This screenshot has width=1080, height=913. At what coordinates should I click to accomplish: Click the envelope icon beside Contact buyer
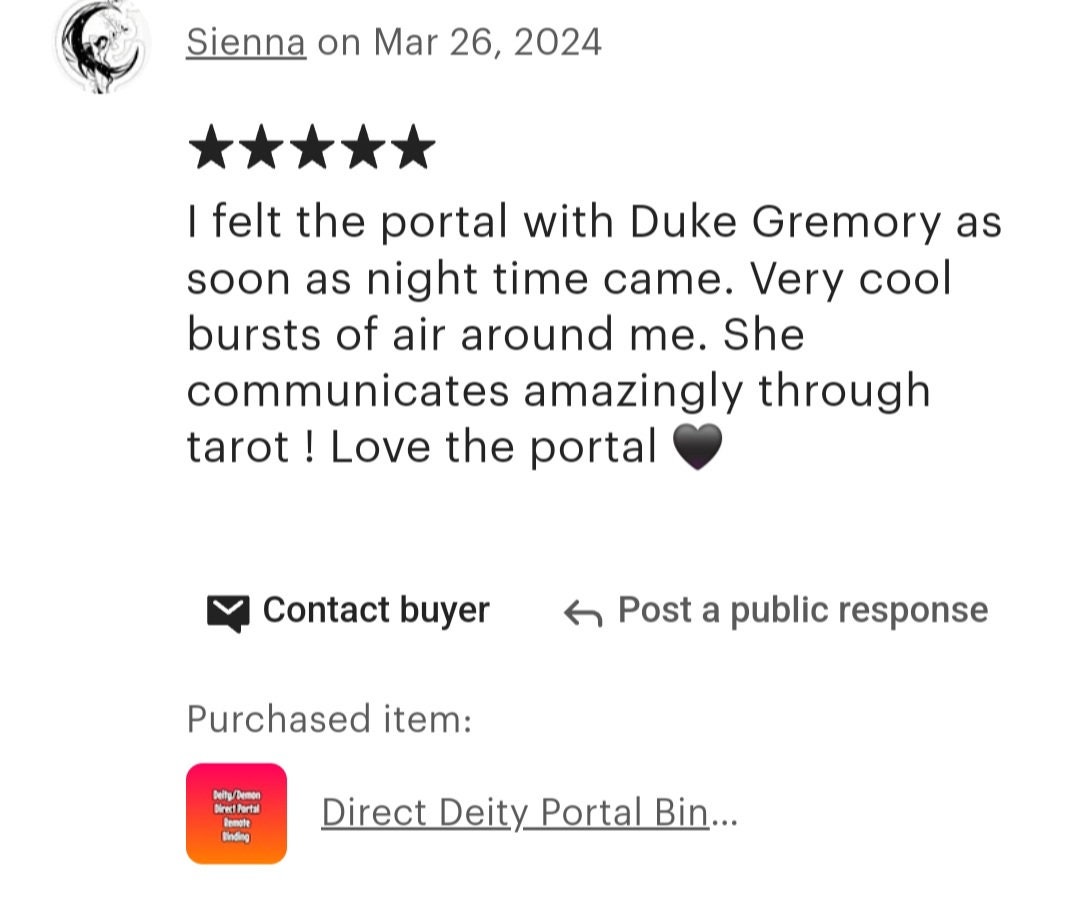228,612
